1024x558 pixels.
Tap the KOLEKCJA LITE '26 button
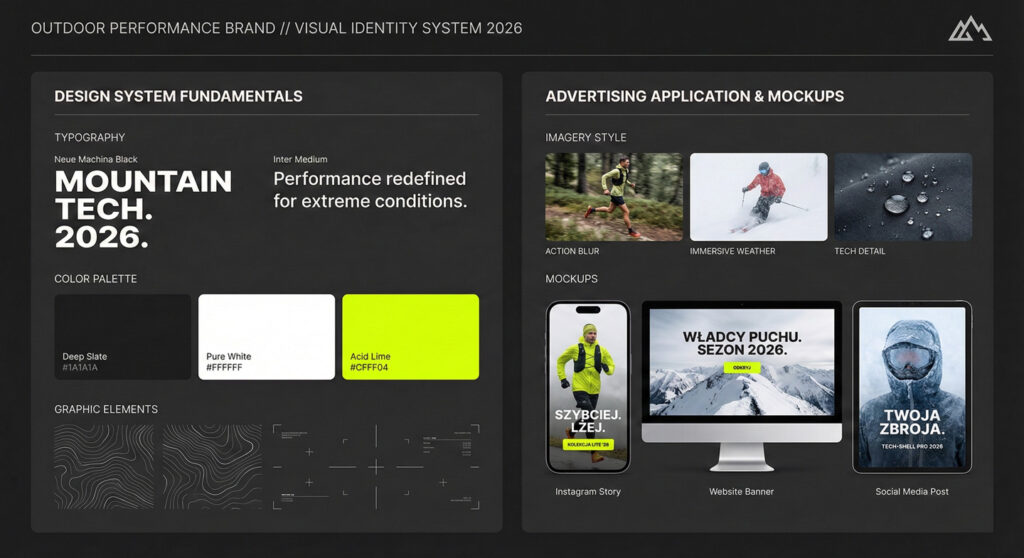(587, 444)
